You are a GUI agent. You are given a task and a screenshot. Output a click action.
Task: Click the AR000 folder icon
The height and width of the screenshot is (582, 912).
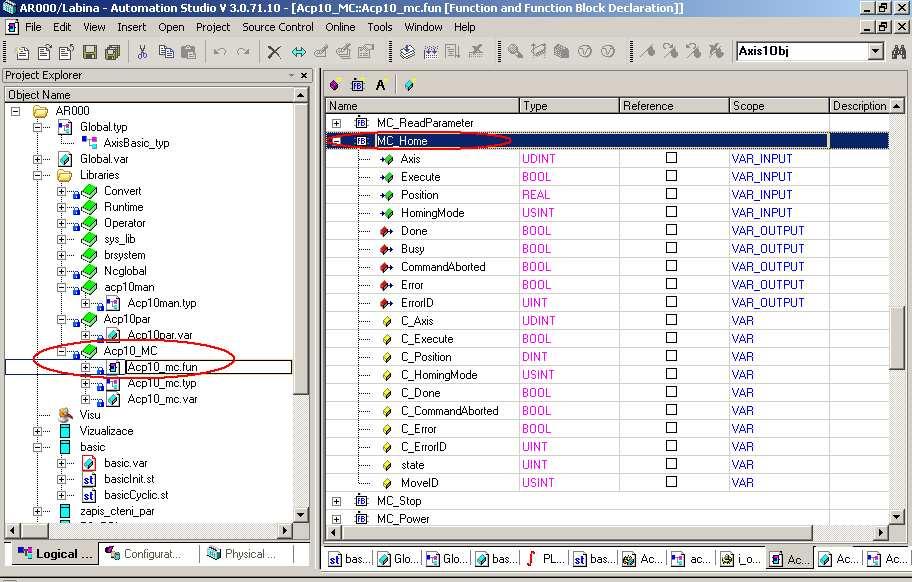pos(40,111)
